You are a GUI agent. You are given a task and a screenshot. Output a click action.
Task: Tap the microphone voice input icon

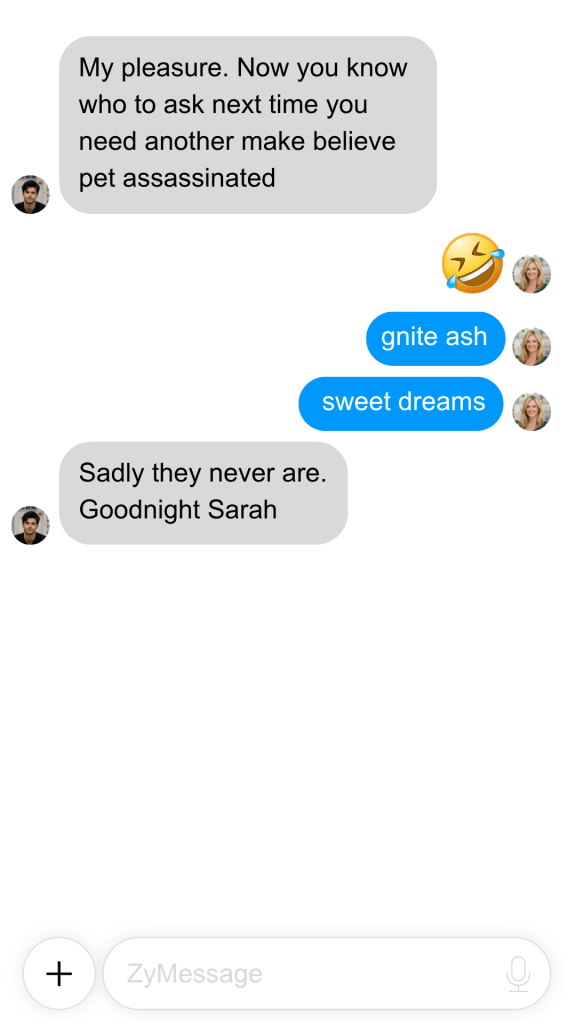tap(518, 974)
